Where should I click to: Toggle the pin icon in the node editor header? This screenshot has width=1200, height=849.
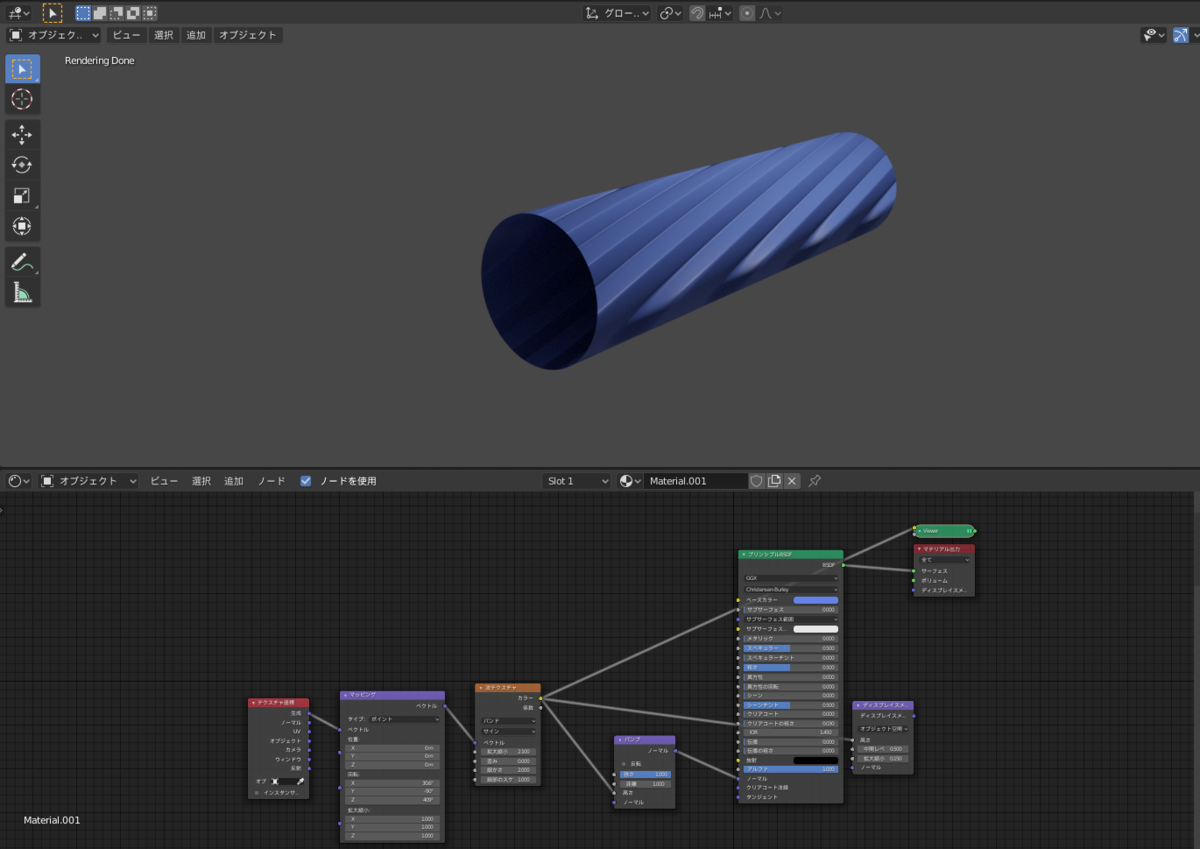point(815,481)
